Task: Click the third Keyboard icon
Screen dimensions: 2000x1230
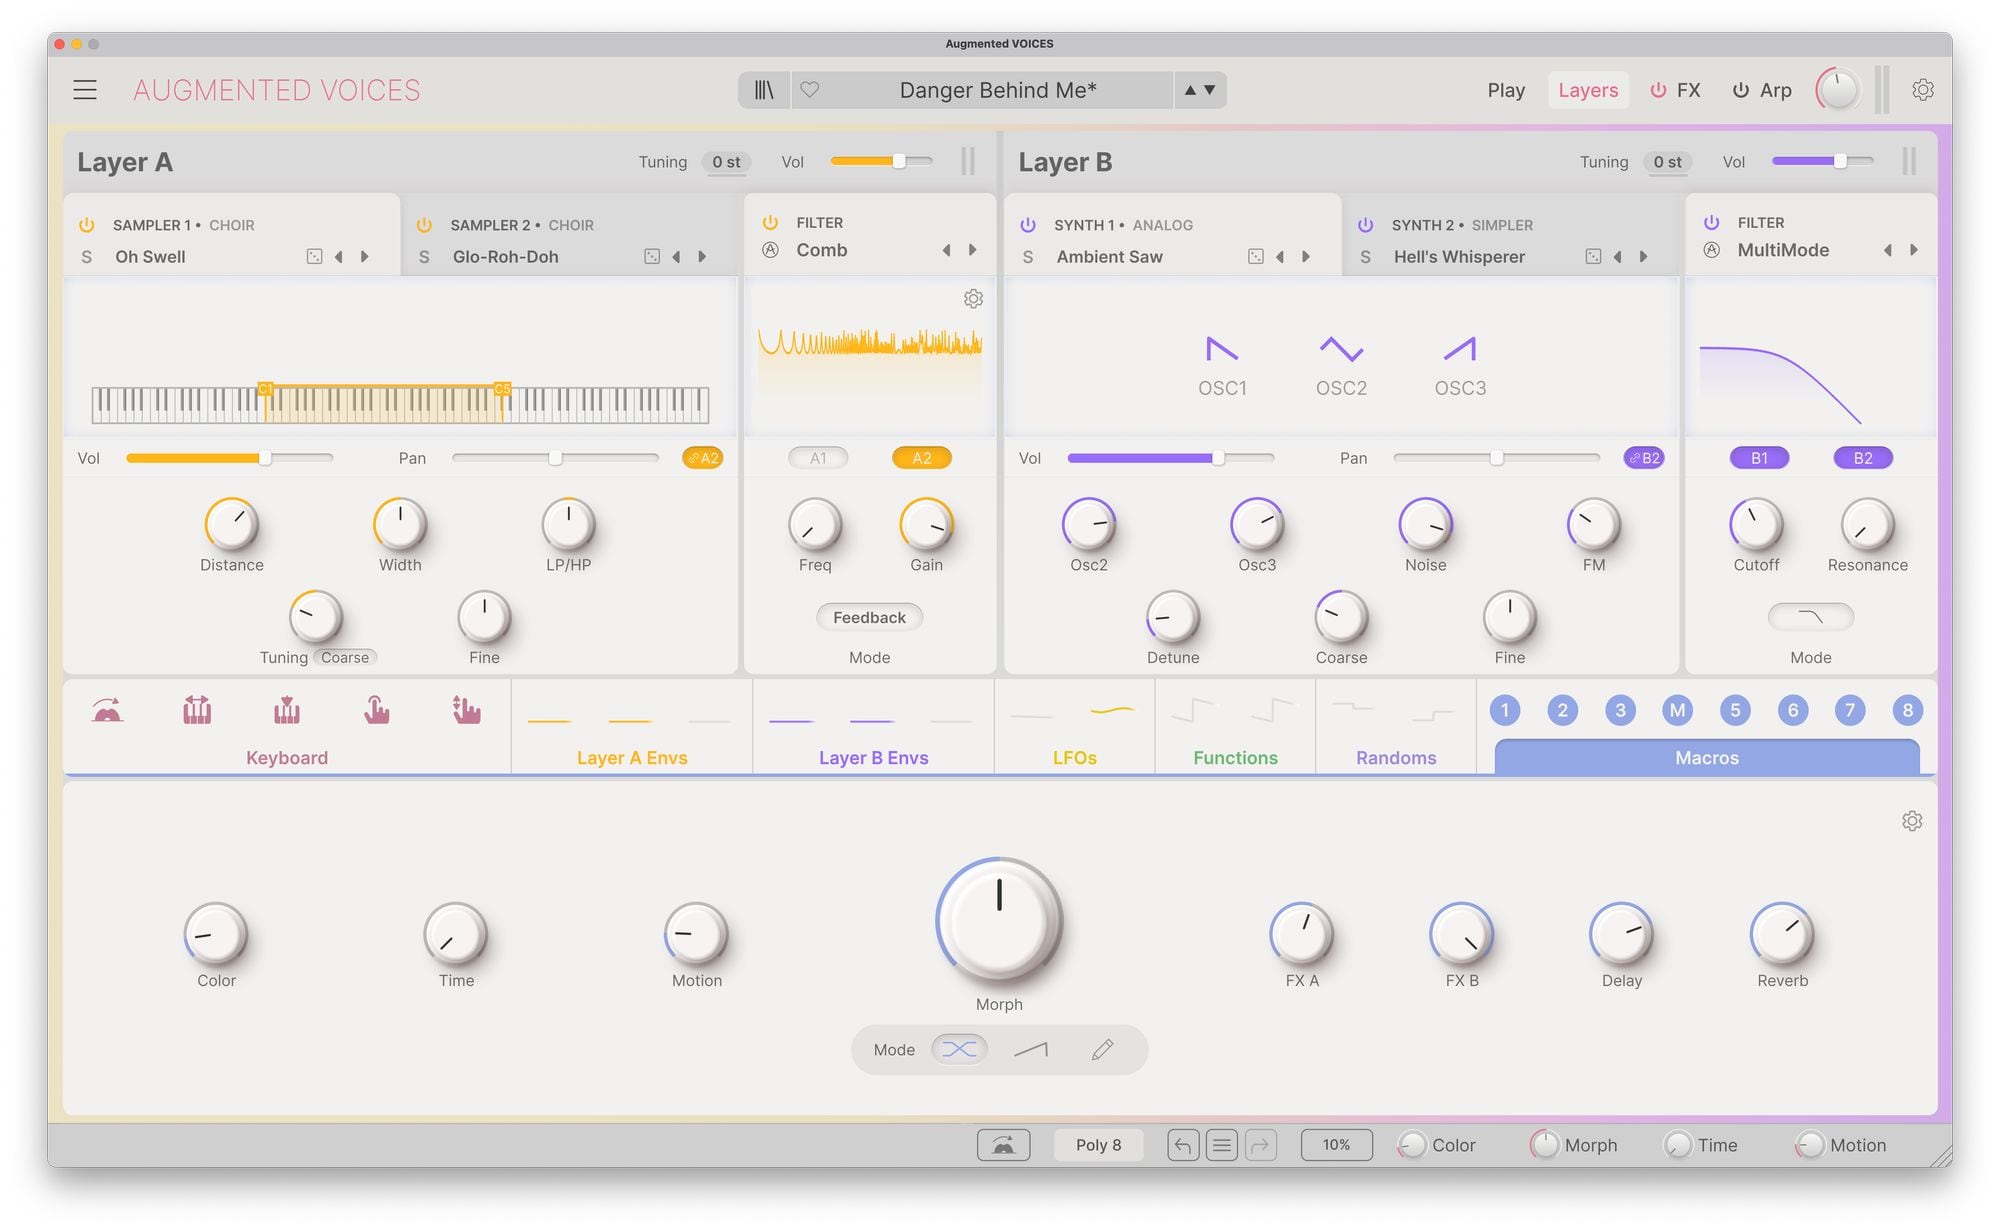Action: pyautogui.click(x=287, y=710)
